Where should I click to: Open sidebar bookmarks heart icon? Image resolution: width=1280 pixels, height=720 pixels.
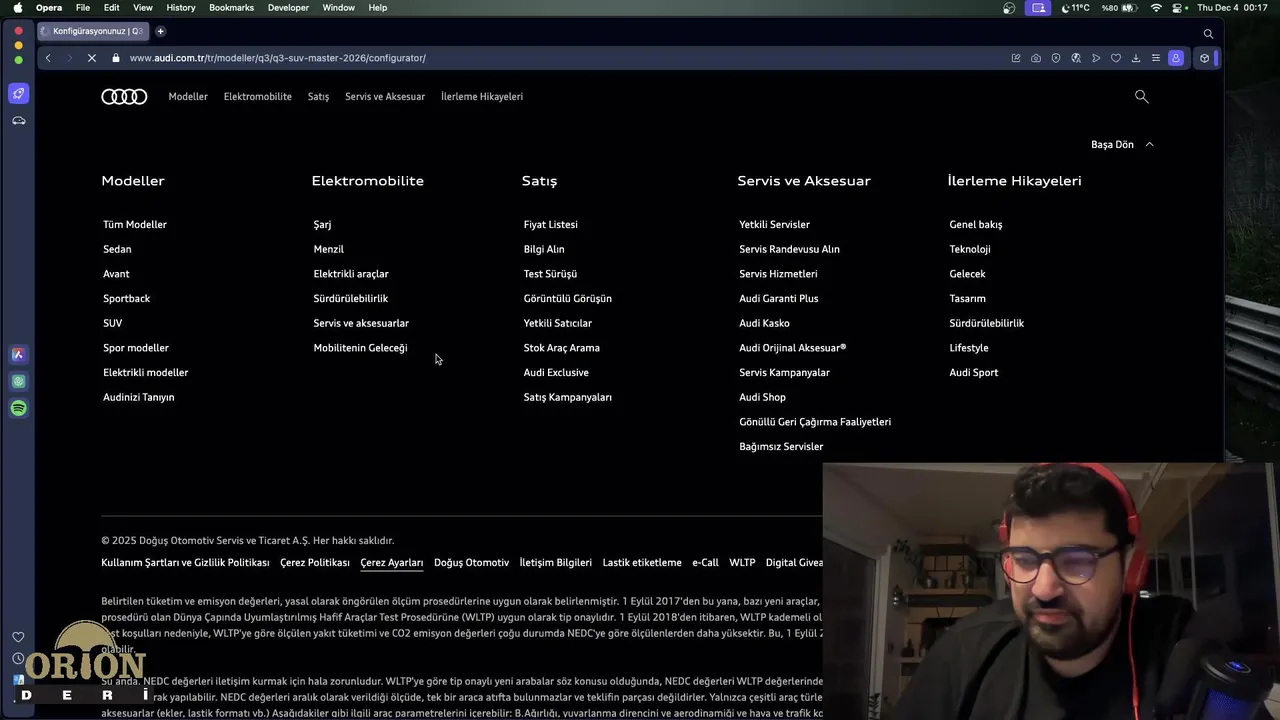18,637
